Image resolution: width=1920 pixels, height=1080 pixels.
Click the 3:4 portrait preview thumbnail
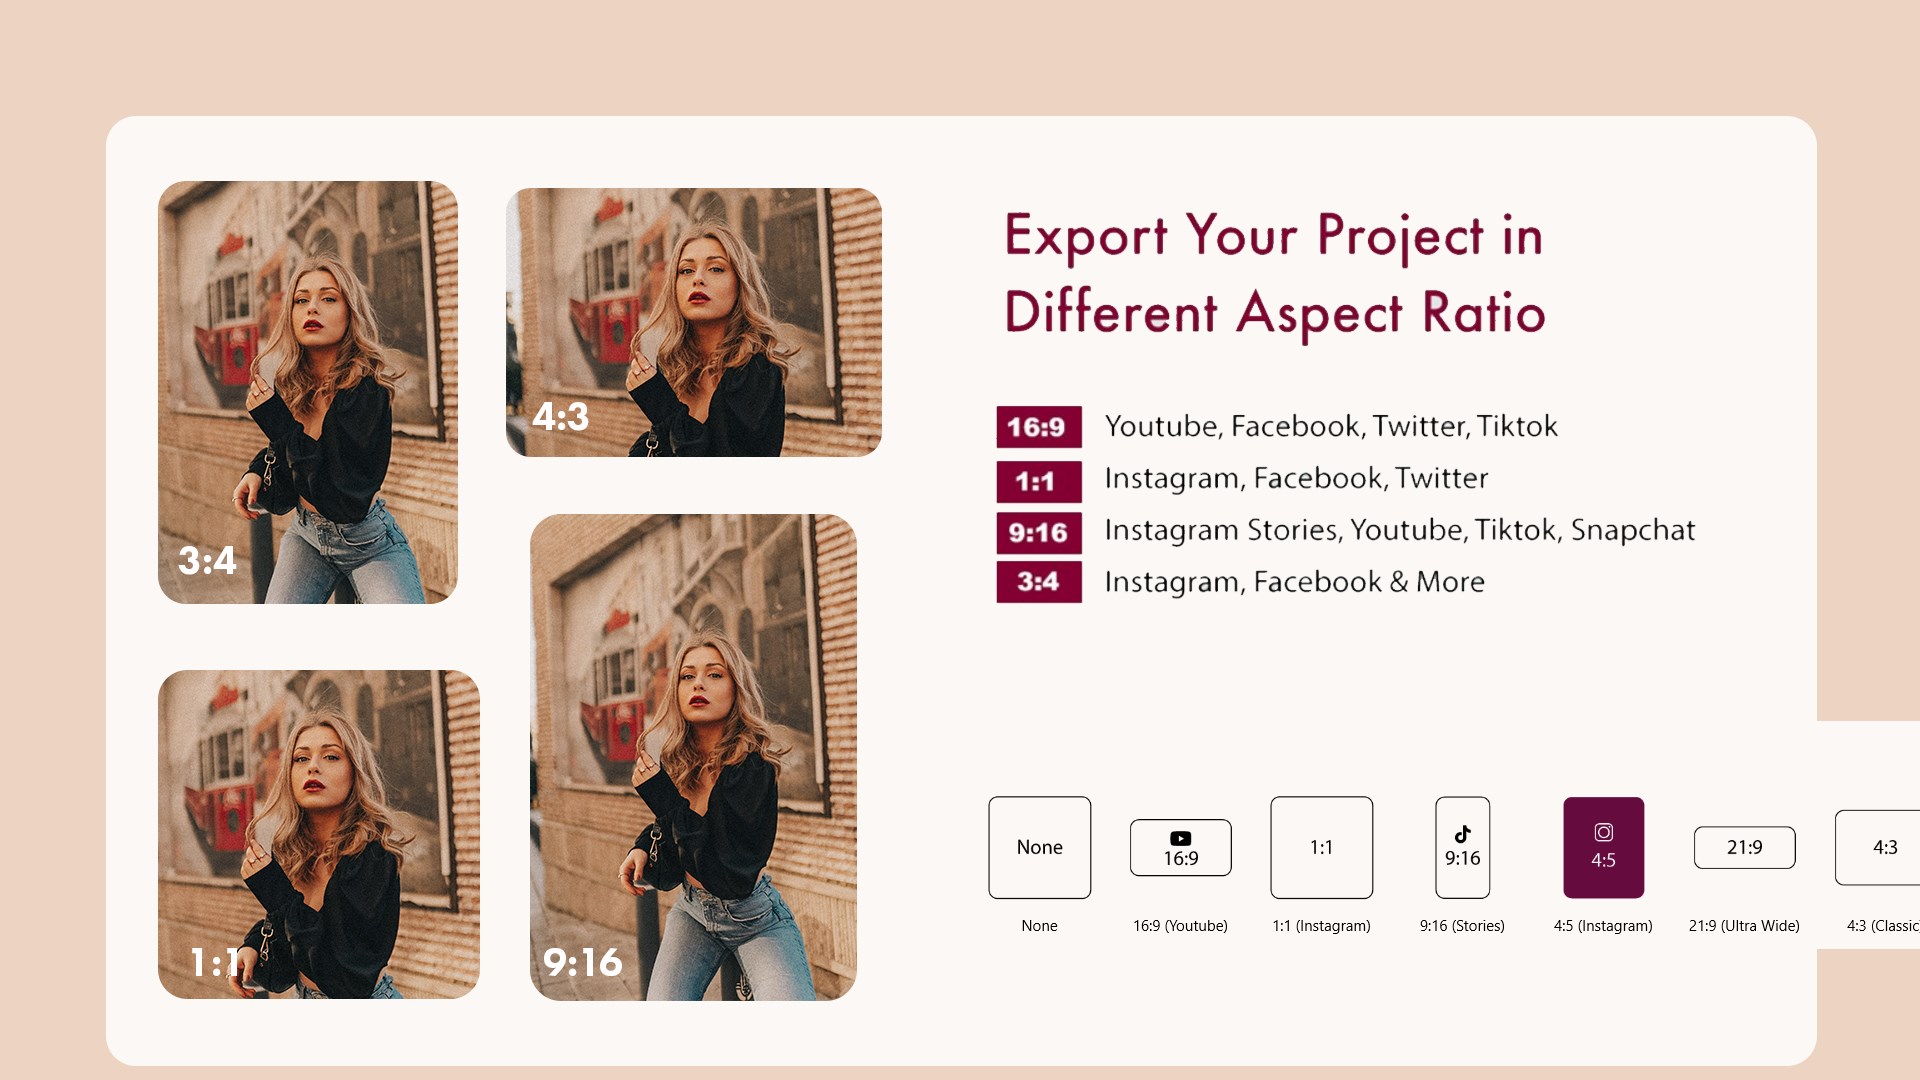coord(307,392)
